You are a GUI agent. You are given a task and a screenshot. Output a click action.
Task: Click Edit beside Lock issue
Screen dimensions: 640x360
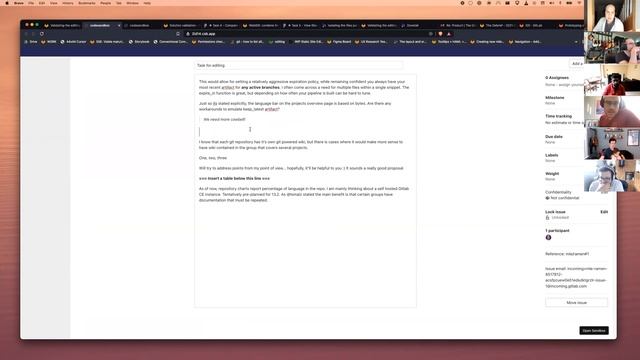coord(604,212)
